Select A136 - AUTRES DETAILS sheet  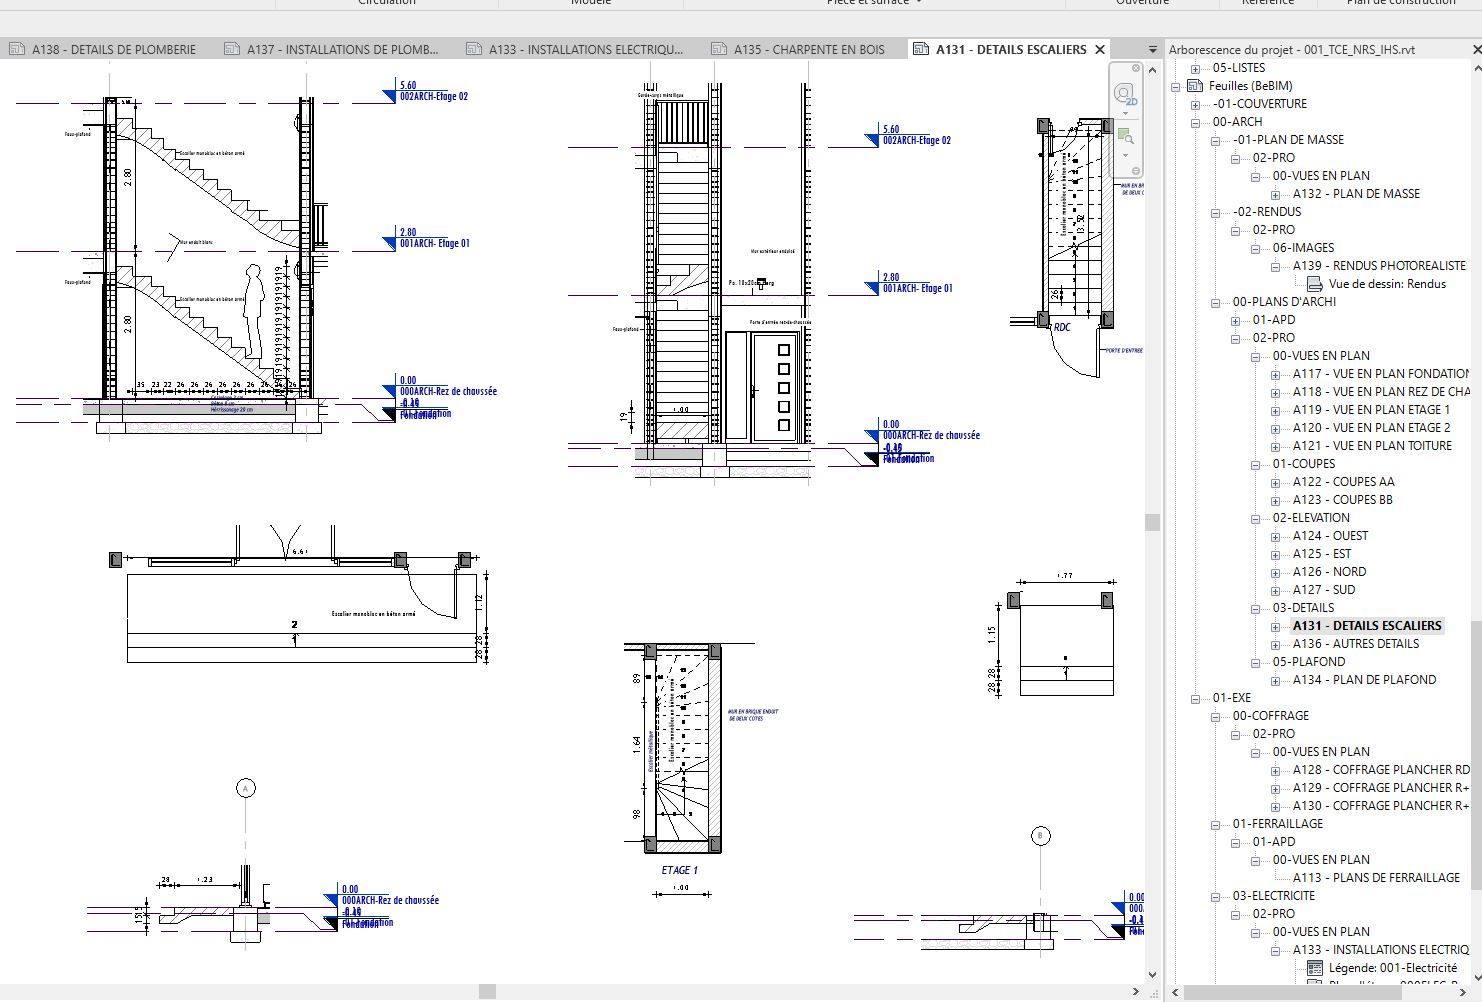pyautogui.click(x=1356, y=644)
